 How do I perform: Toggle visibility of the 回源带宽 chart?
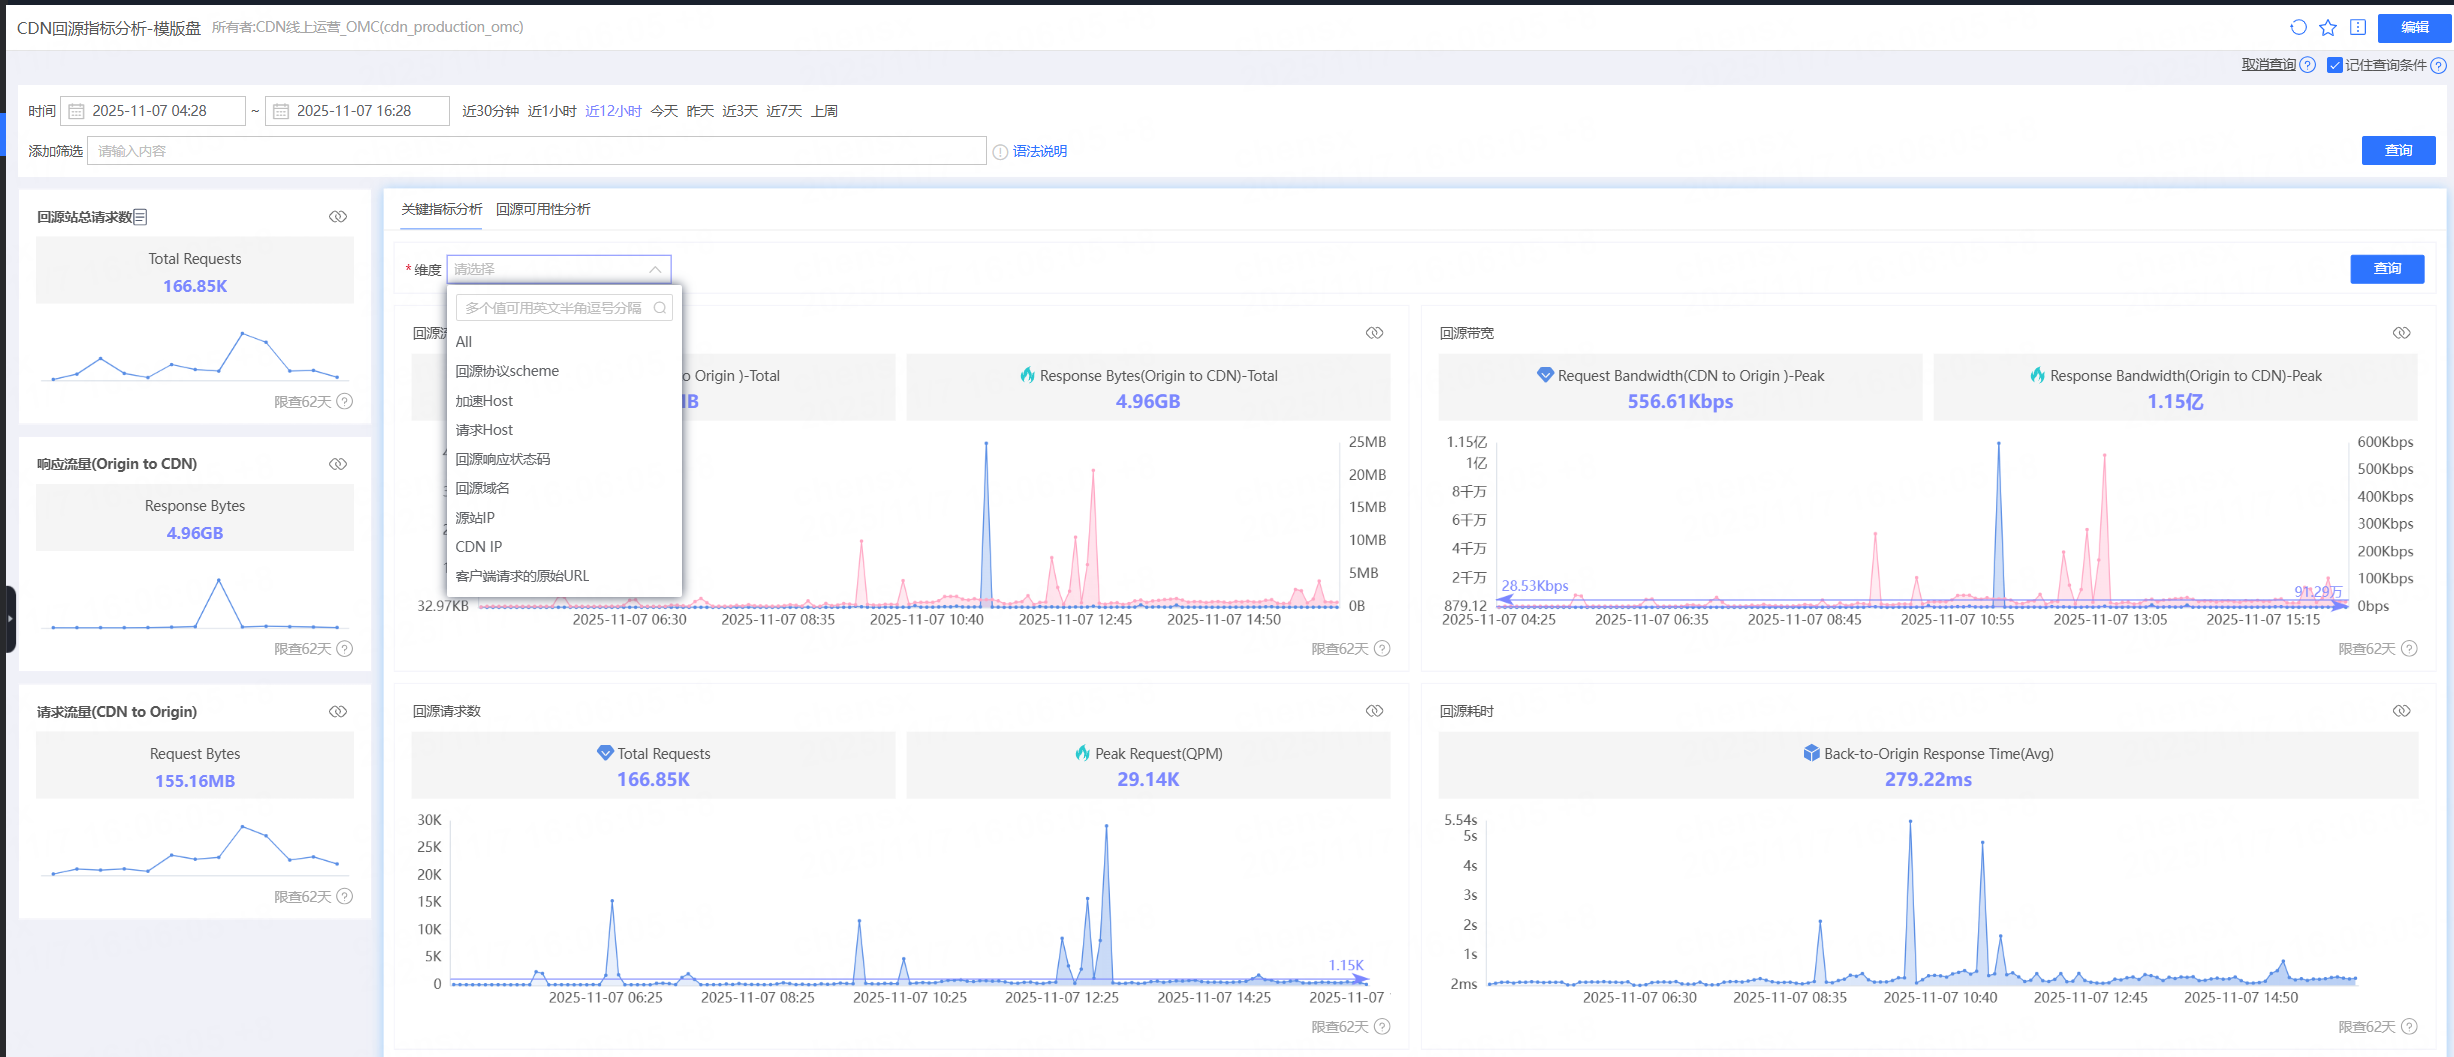point(2402,333)
